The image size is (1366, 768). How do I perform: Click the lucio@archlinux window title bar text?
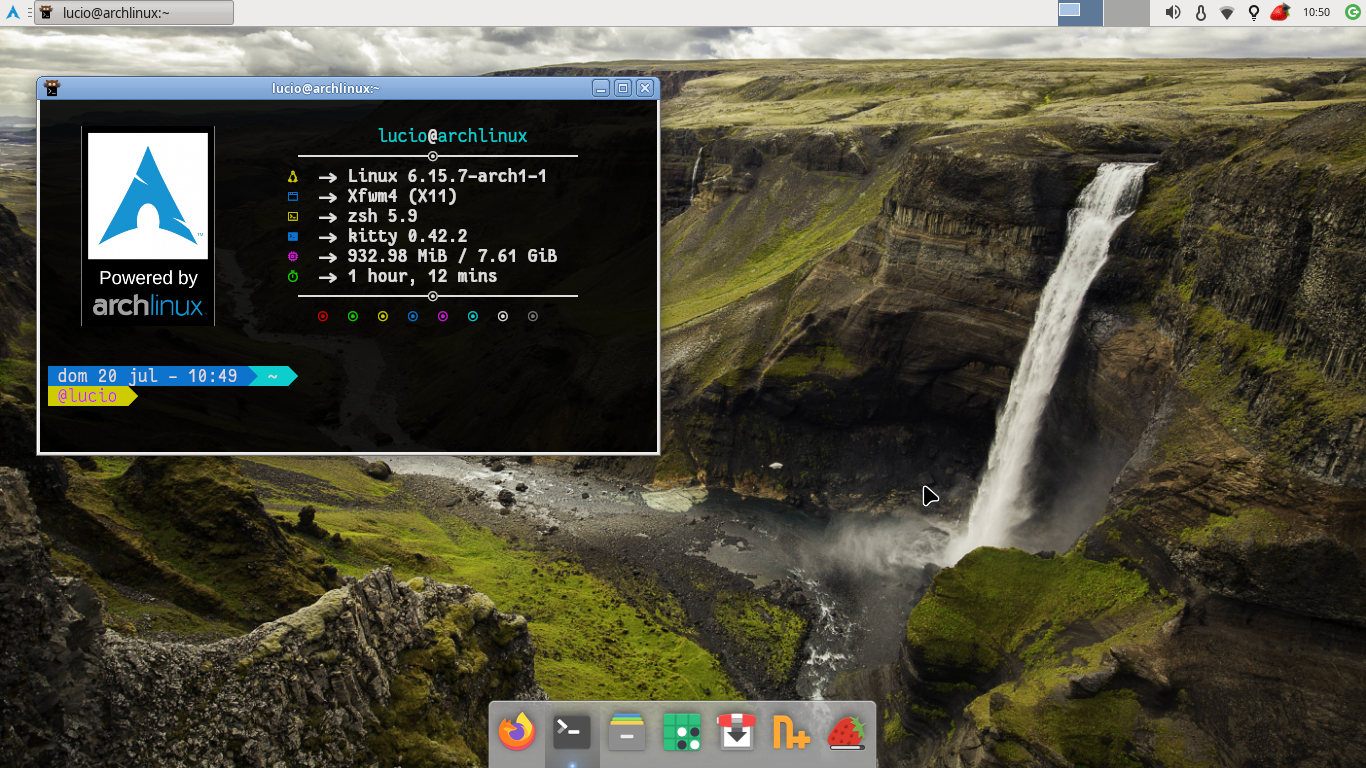click(x=326, y=88)
